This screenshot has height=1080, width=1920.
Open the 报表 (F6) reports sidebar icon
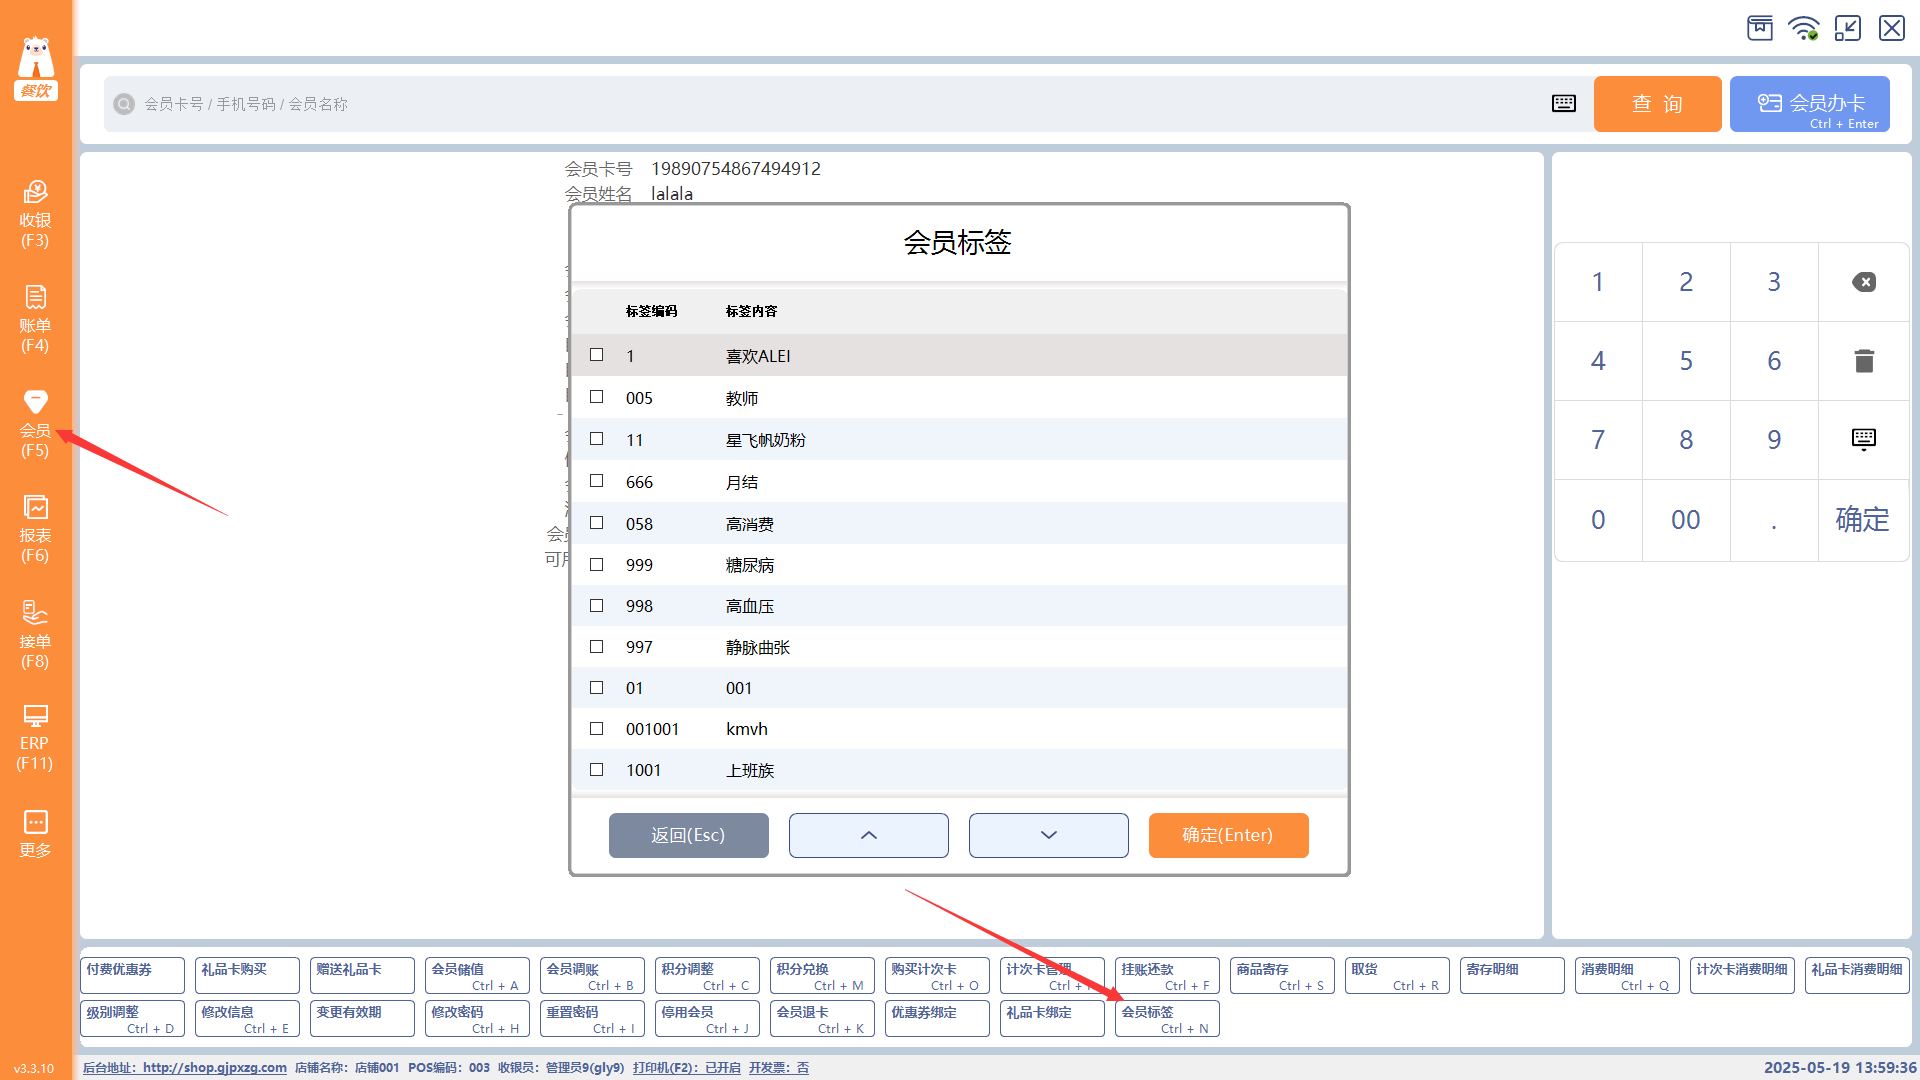pyautogui.click(x=35, y=528)
